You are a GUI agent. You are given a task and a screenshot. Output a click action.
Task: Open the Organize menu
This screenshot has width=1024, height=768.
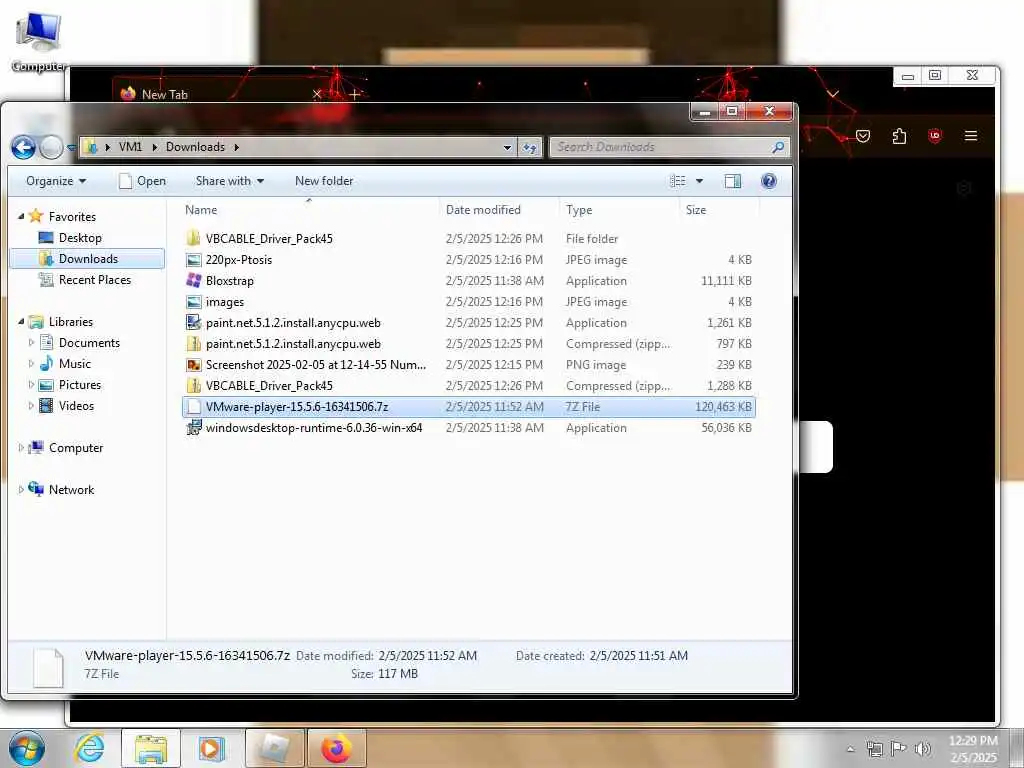pos(56,181)
